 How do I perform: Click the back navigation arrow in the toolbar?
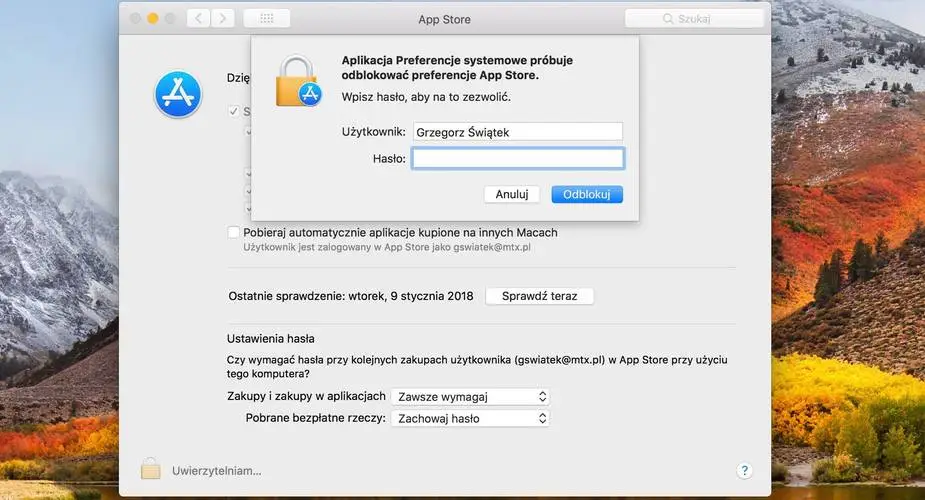[x=198, y=18]
